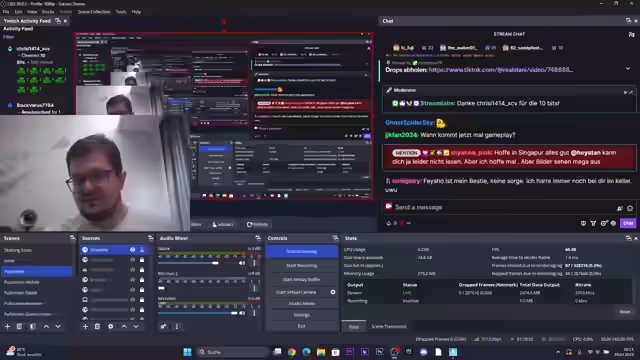
Task: Open advanced audio properties icon in mixer
Action: click(163, 327)
